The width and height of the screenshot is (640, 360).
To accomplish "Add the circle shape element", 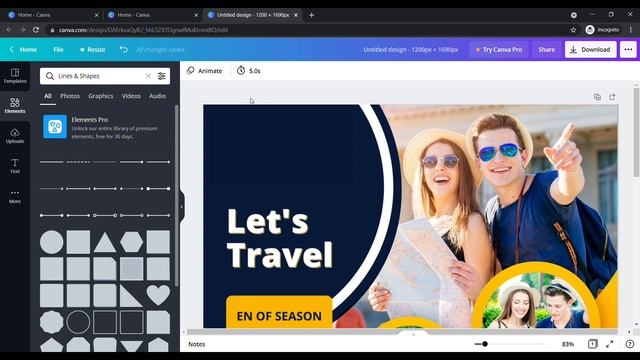I will click(51, 242).
